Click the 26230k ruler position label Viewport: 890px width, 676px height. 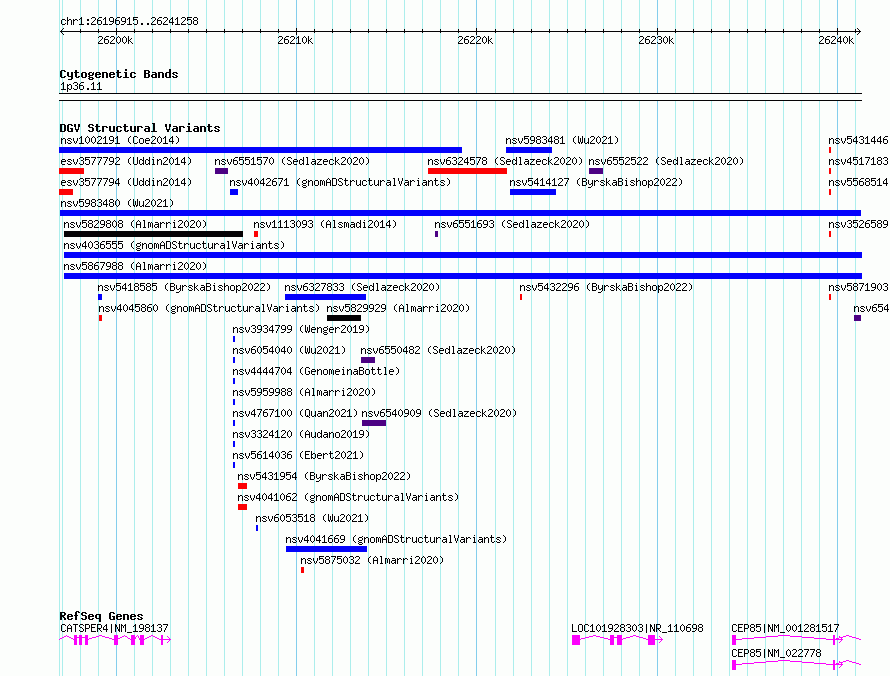coord(656,40)
